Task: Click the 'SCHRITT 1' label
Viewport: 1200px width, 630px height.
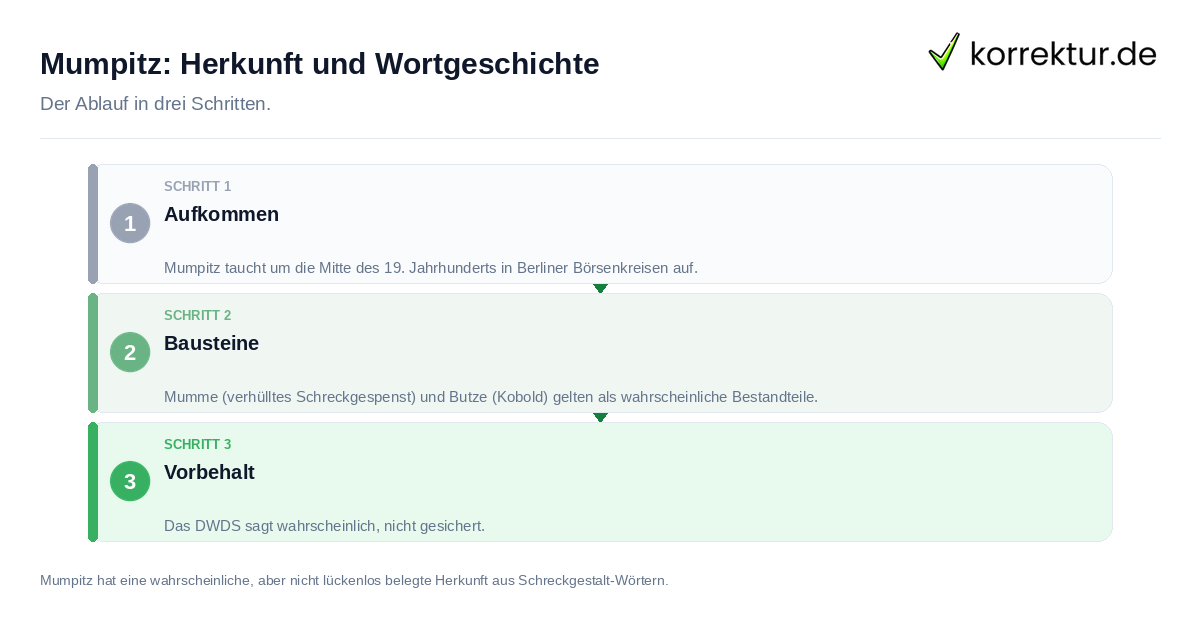Action: coord(198,187)
